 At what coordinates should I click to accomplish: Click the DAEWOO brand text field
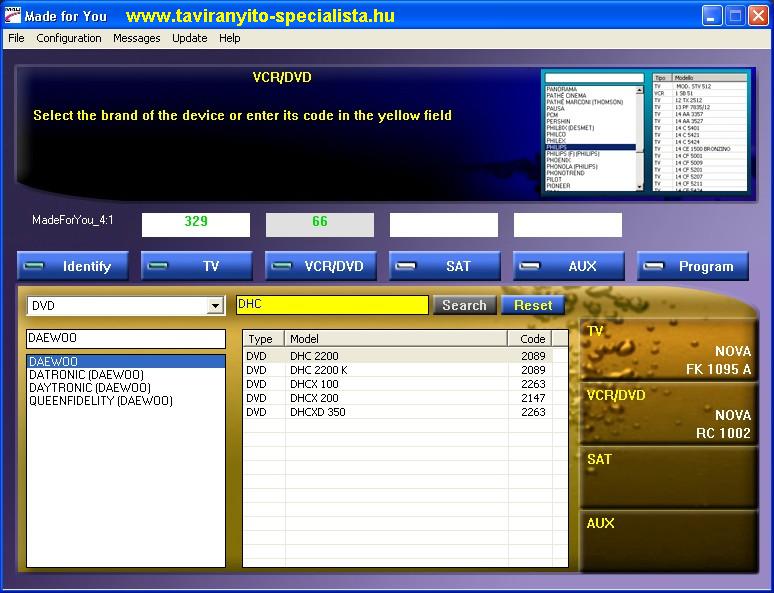click(126, 339)
